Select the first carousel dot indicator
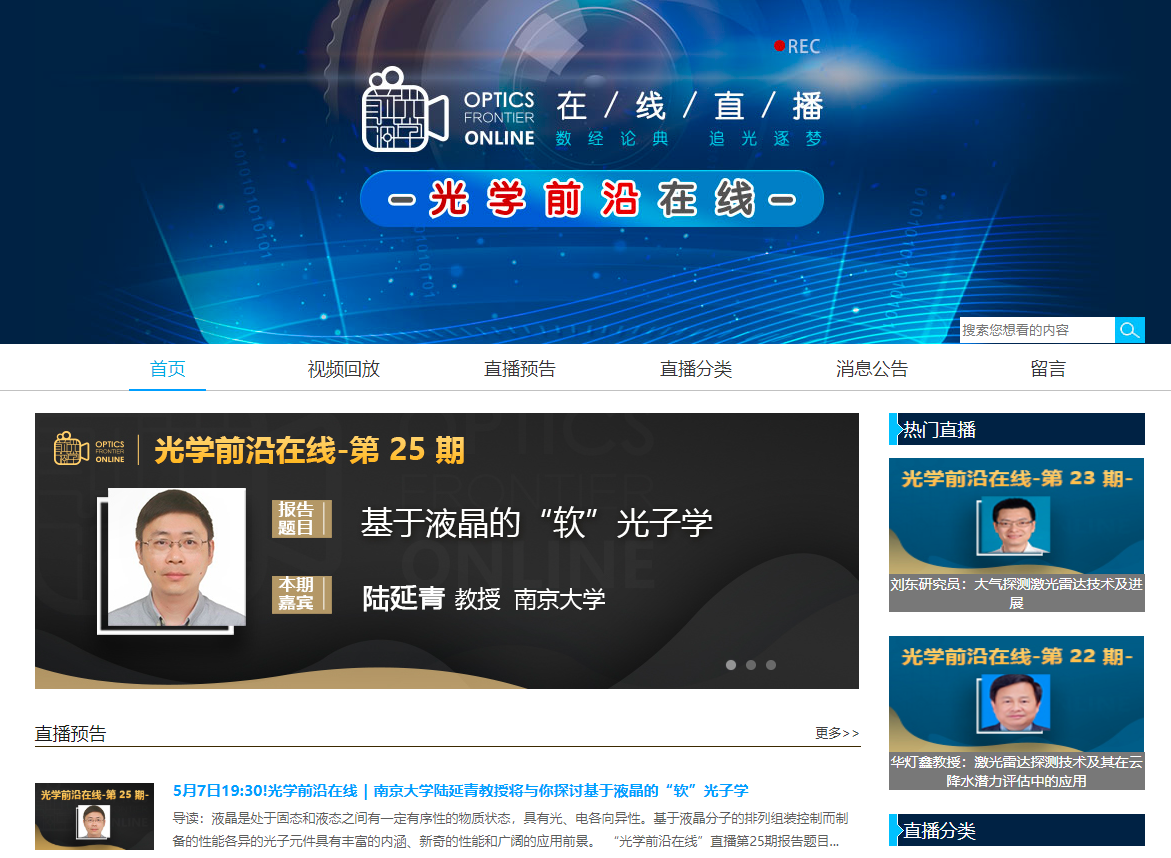This screenshot has height=858, width=1171. click(x=731, y=665)
